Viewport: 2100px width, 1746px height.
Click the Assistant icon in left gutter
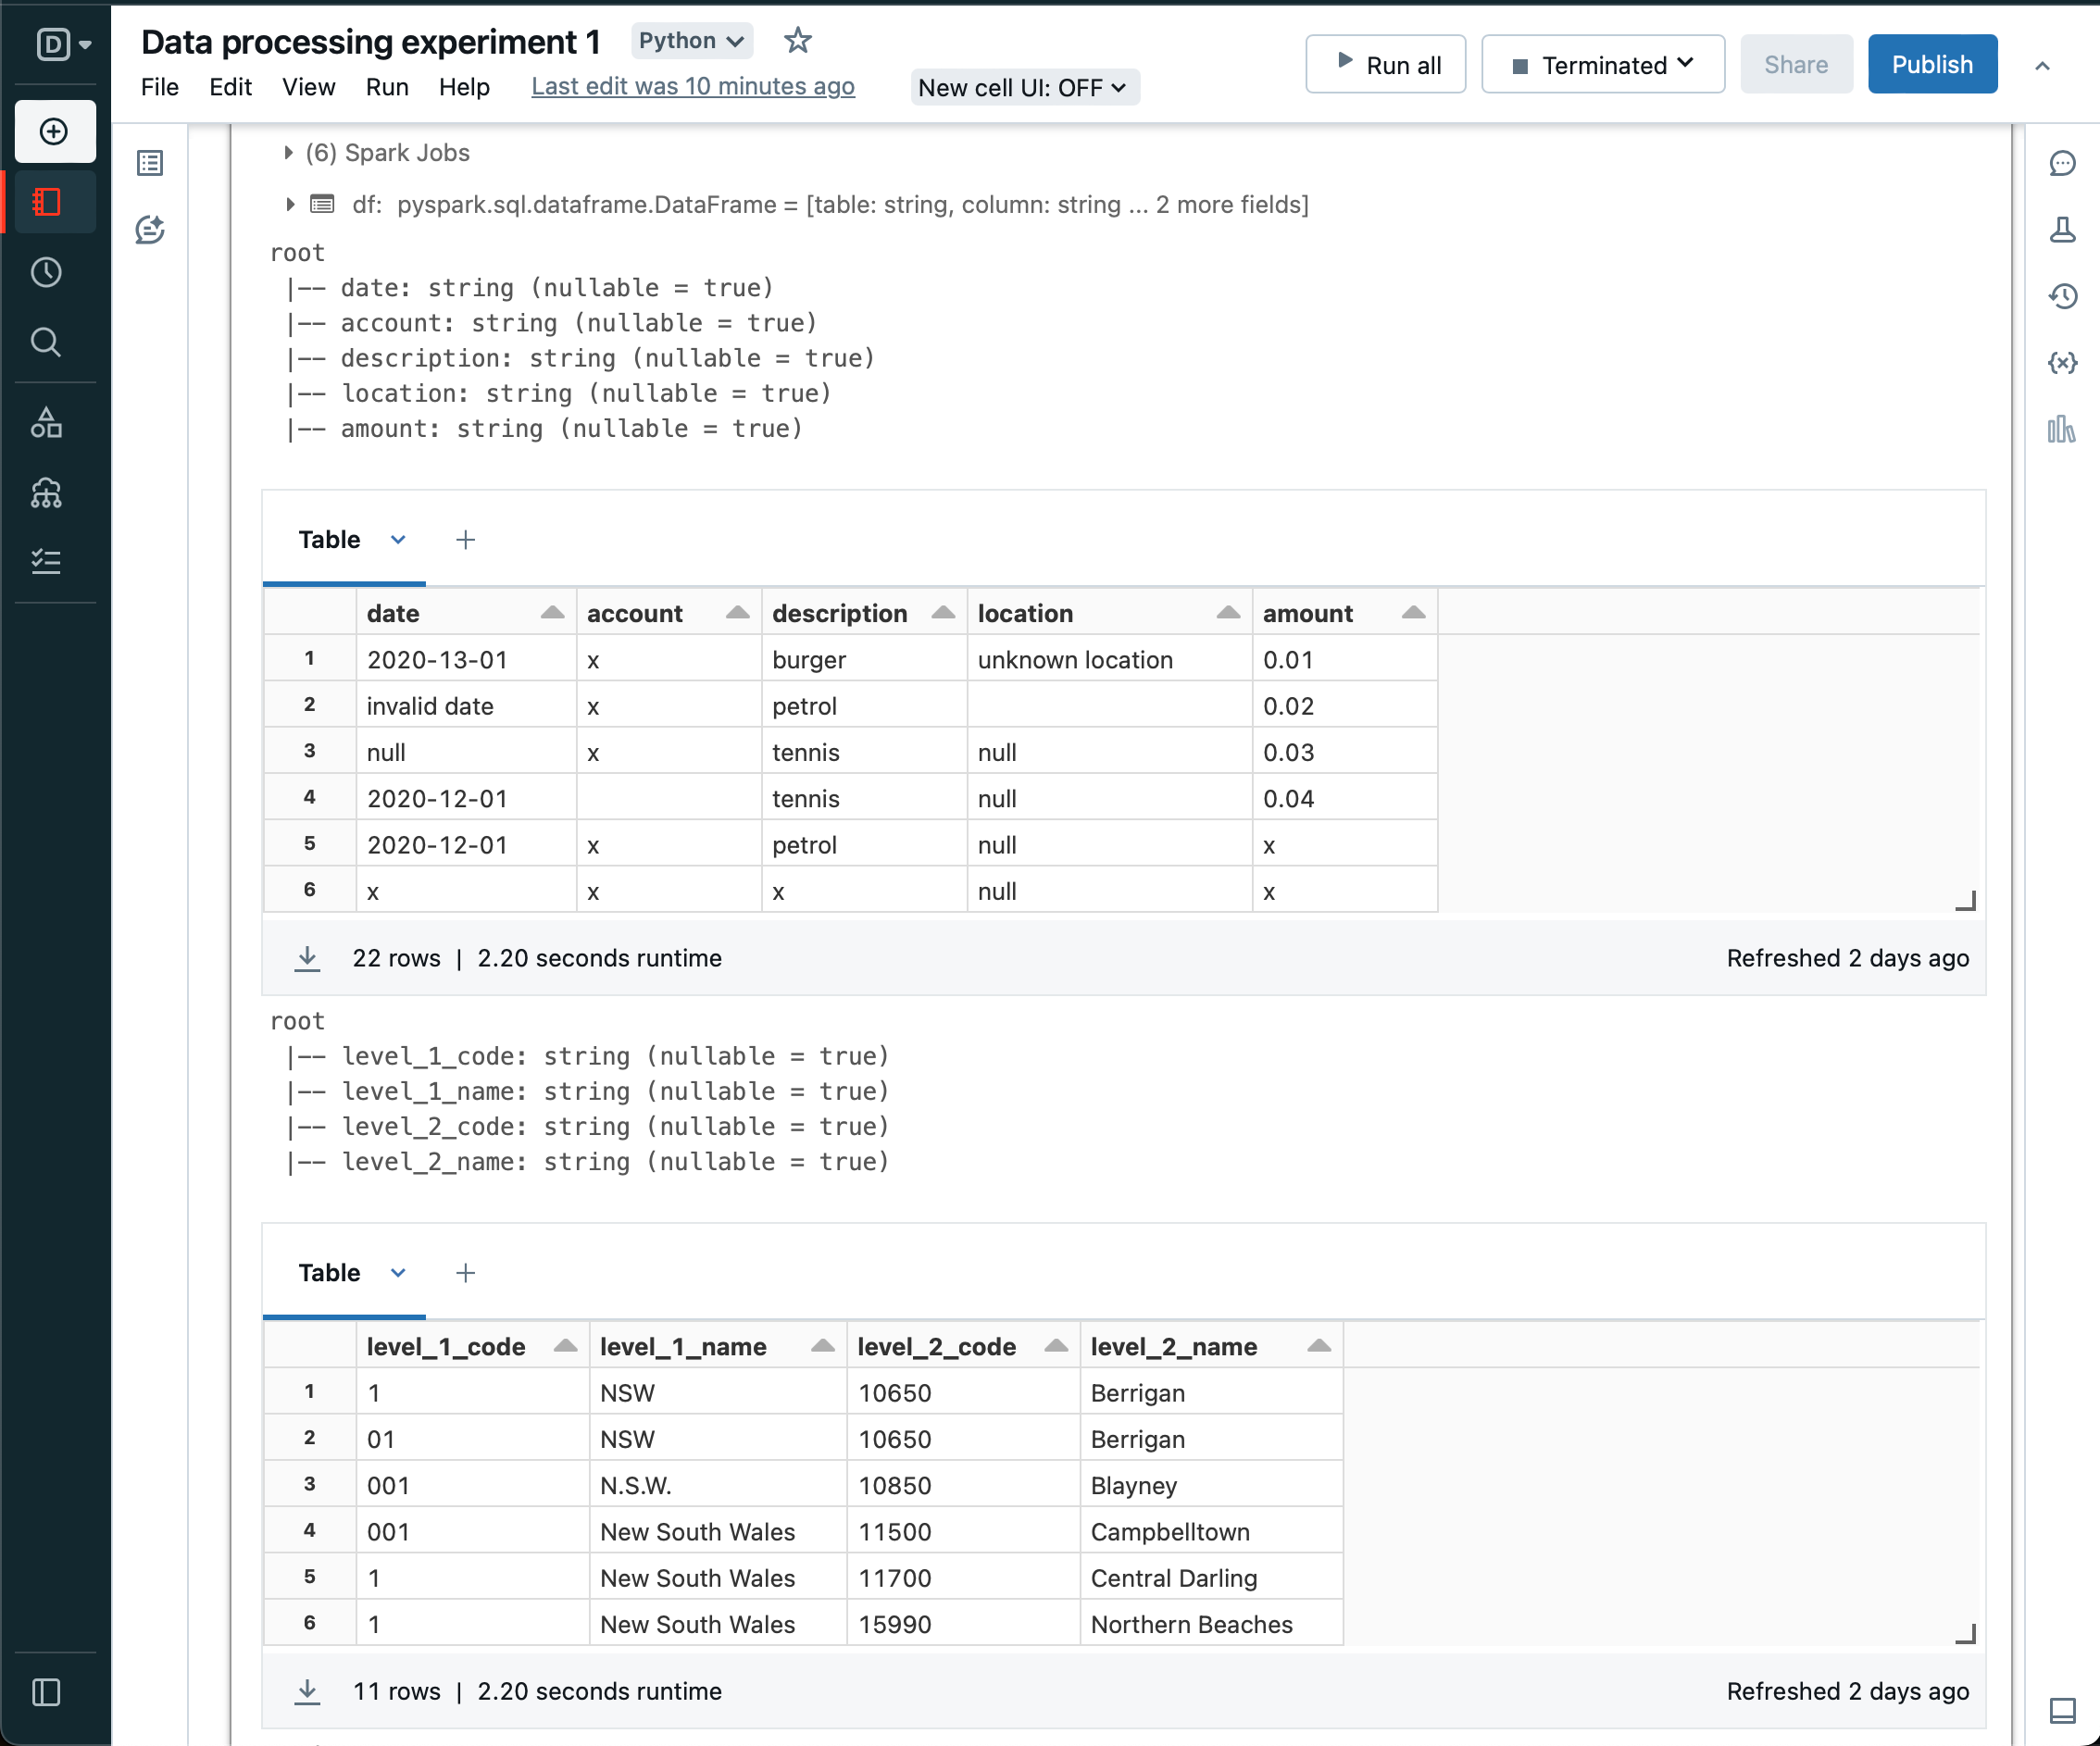(x=150, y=230)
